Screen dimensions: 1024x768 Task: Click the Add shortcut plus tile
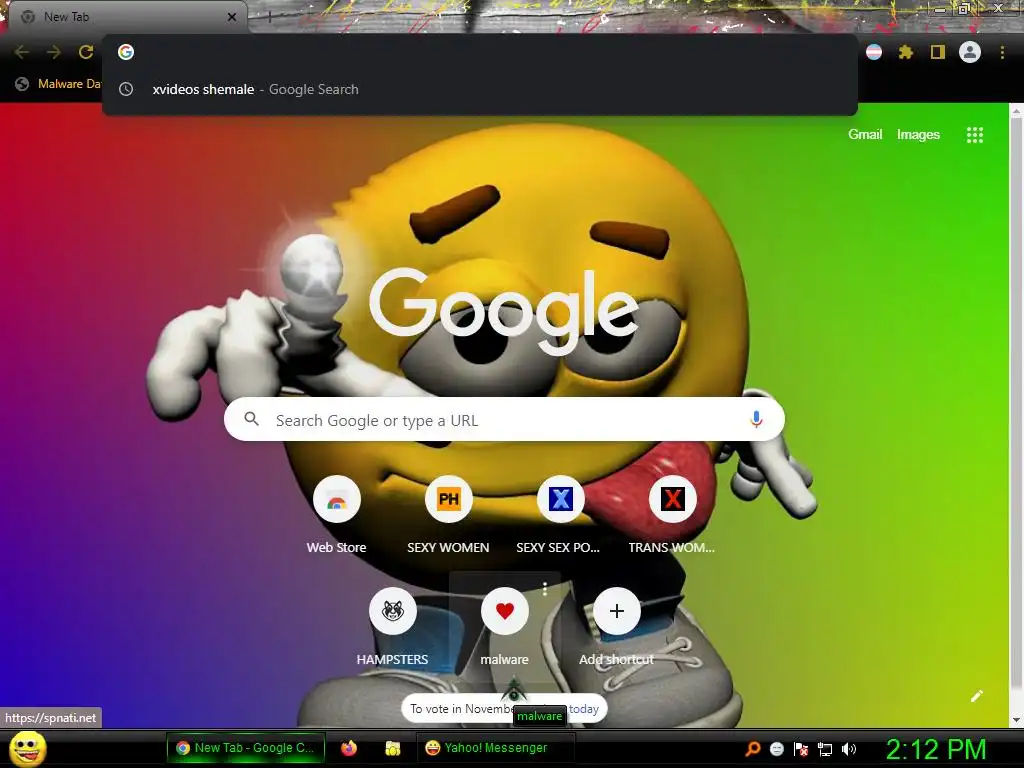616,611
